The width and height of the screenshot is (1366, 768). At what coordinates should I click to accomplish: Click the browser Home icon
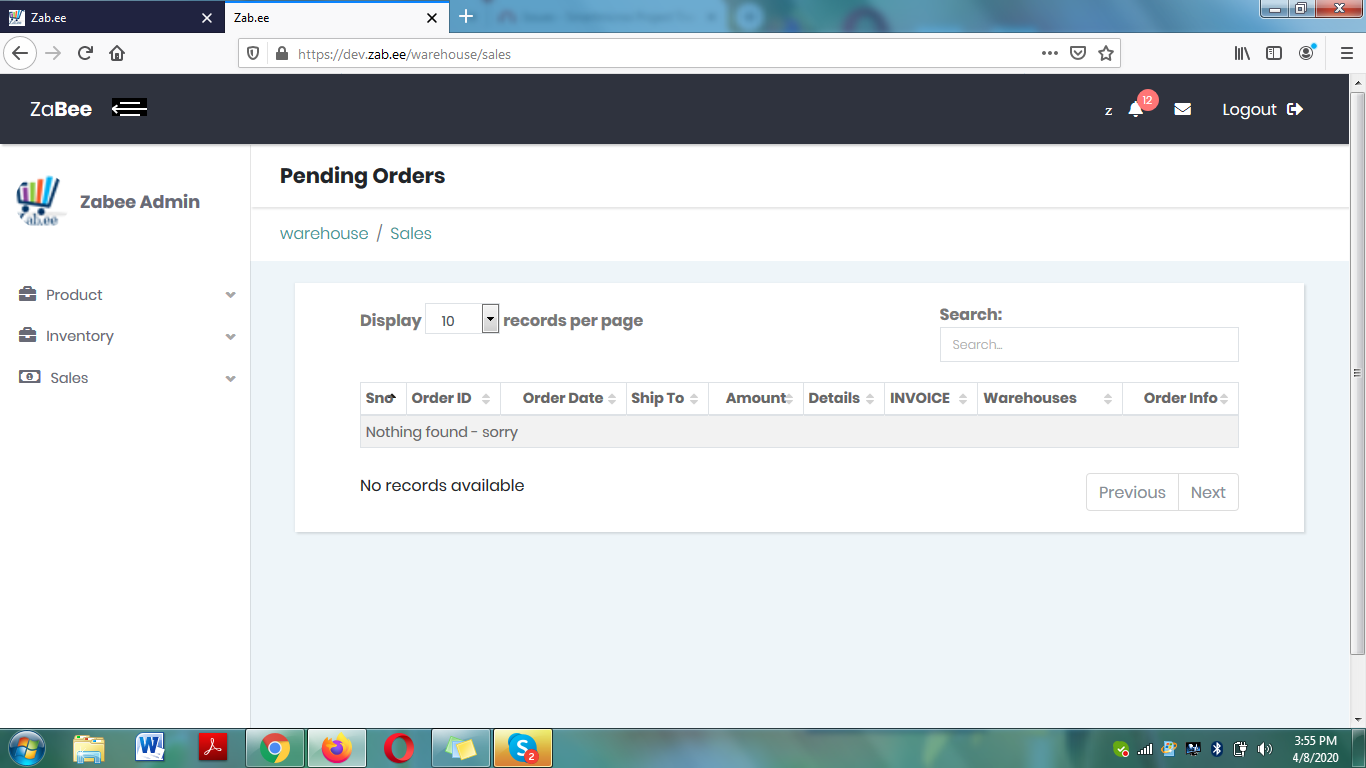(117, 53)
